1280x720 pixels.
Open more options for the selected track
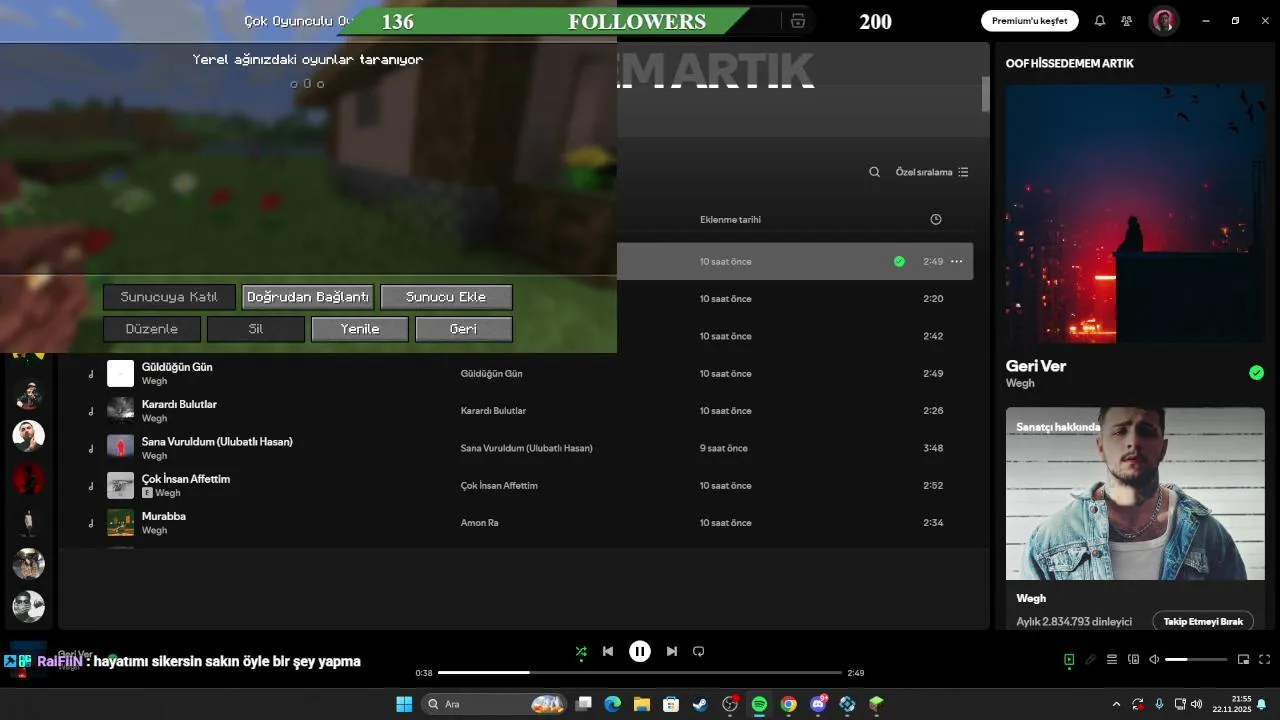coord(956,261)
